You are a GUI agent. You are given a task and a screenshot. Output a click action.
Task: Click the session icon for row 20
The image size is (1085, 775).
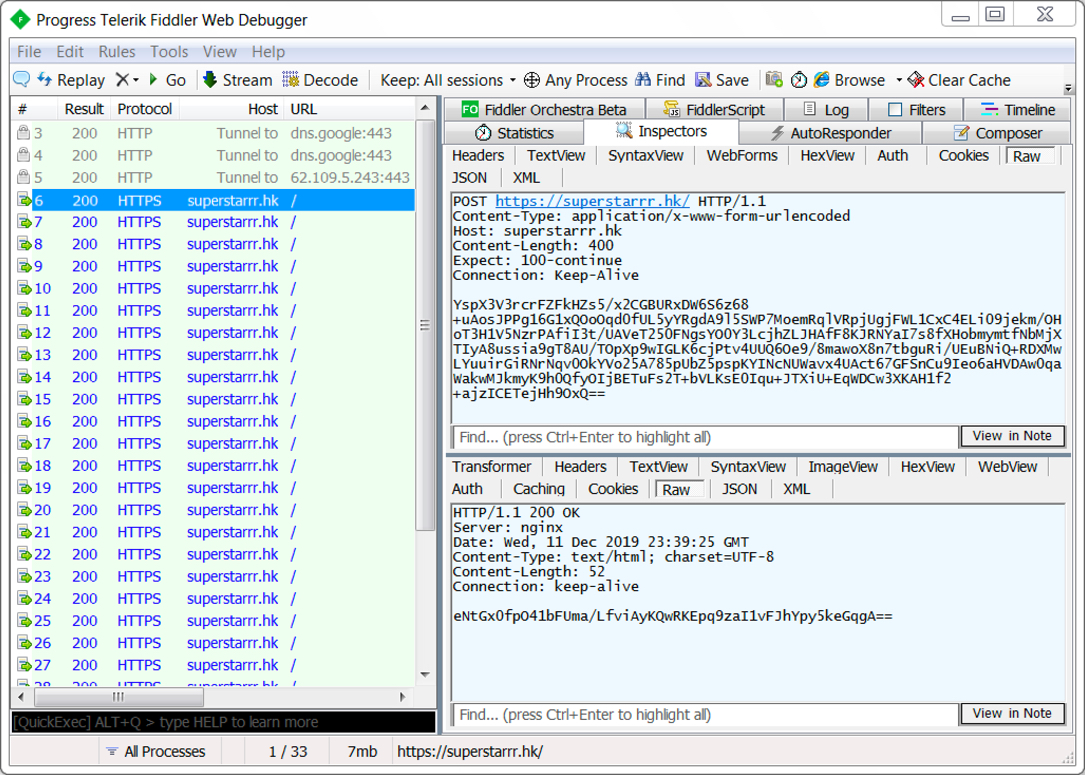point(24,510)
